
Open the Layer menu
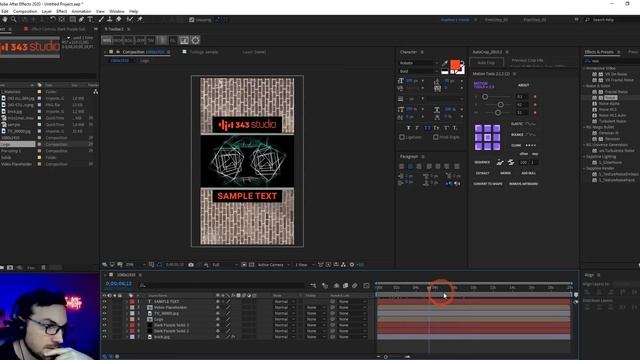point(47,11)
